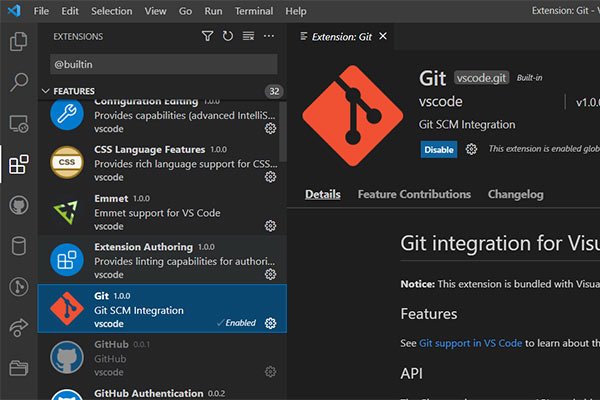Open the project folders activity bar icon
The image size is (600, 400).
18,368
